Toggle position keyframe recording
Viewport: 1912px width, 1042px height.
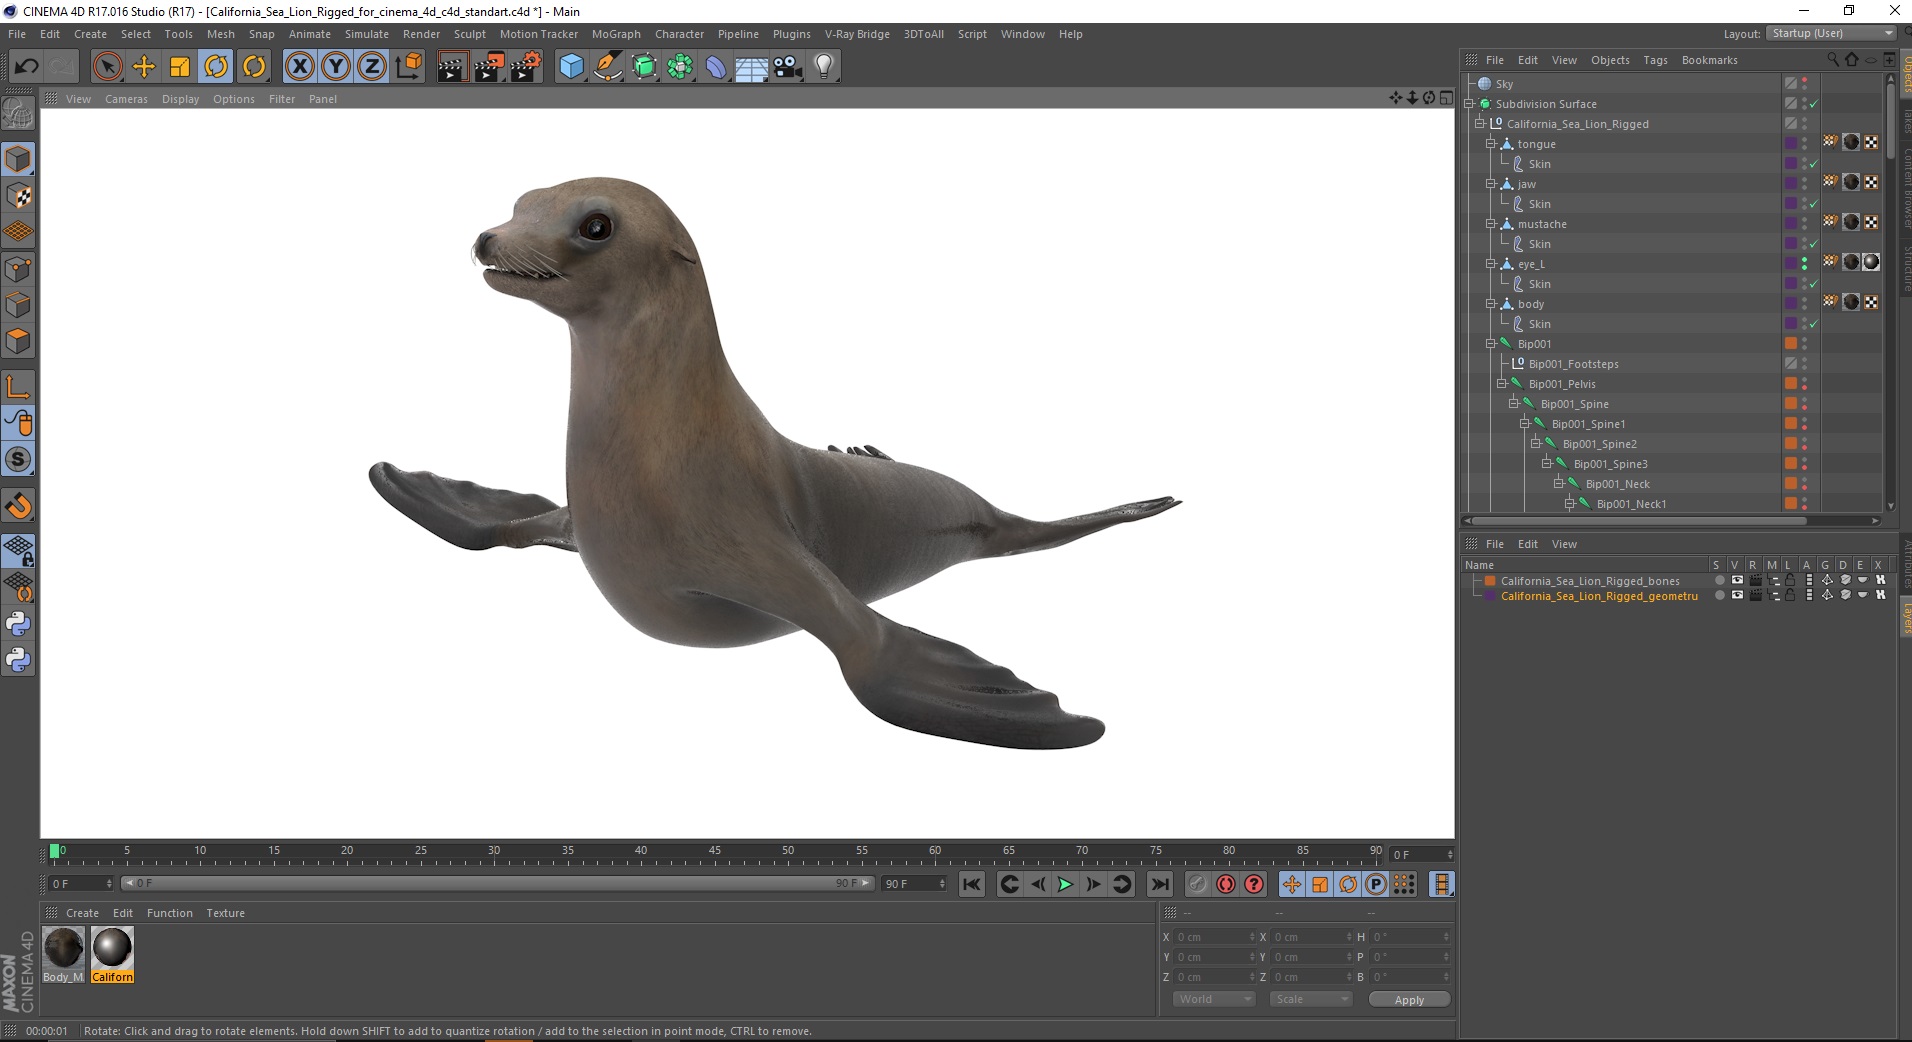click(x=1292, y=884)
